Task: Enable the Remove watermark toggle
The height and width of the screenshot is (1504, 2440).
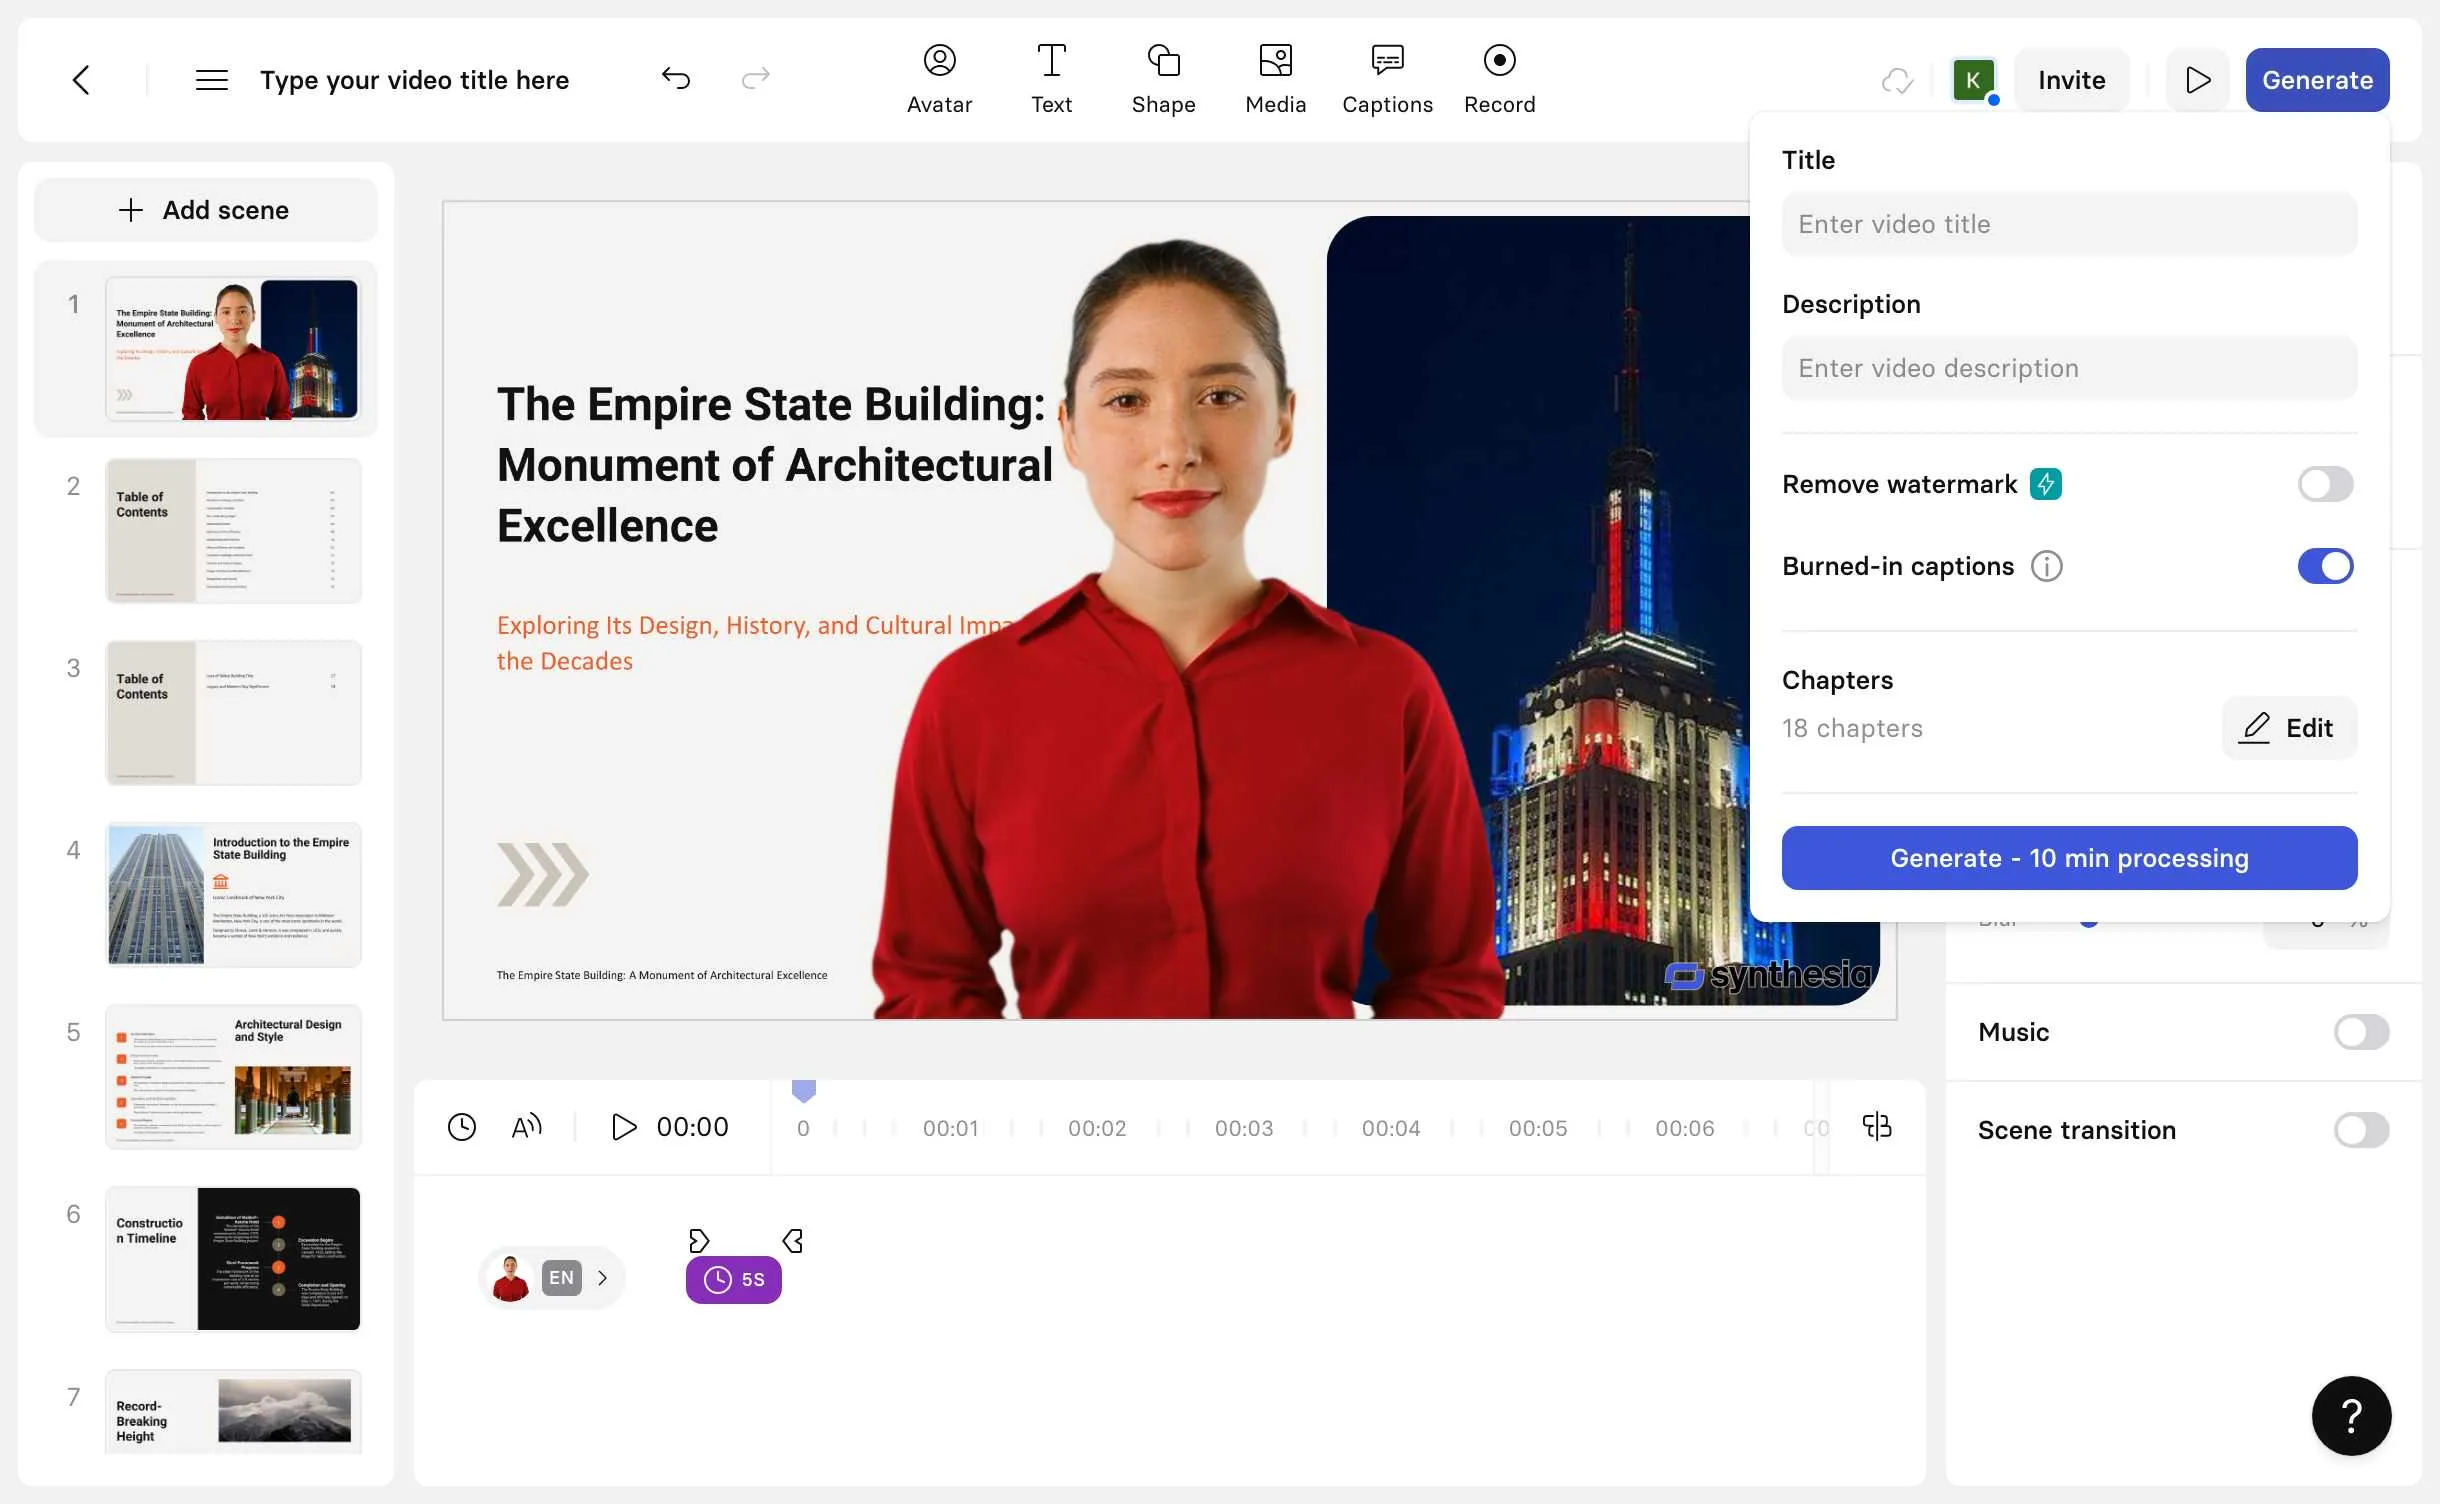Action: coord(2325,484)
